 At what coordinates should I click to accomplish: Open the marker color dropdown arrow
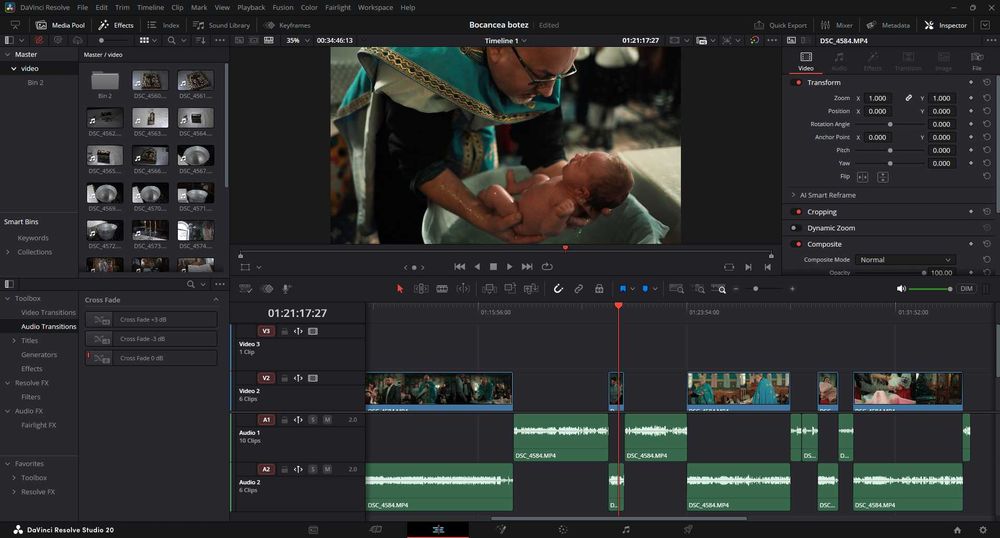pyautogui.click(x=655, y=289)
